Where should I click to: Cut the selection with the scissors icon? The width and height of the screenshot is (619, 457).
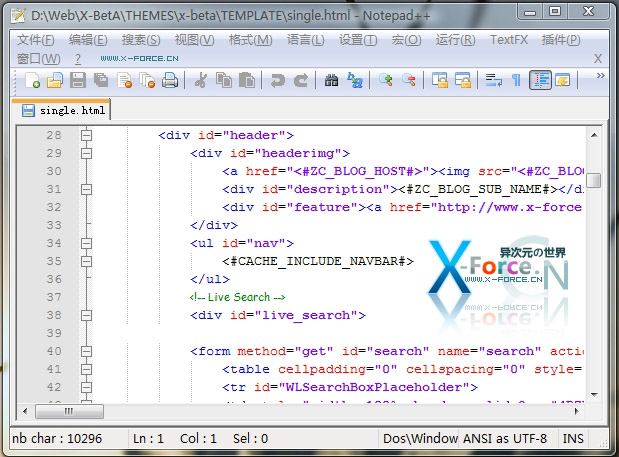click(201, 80)
